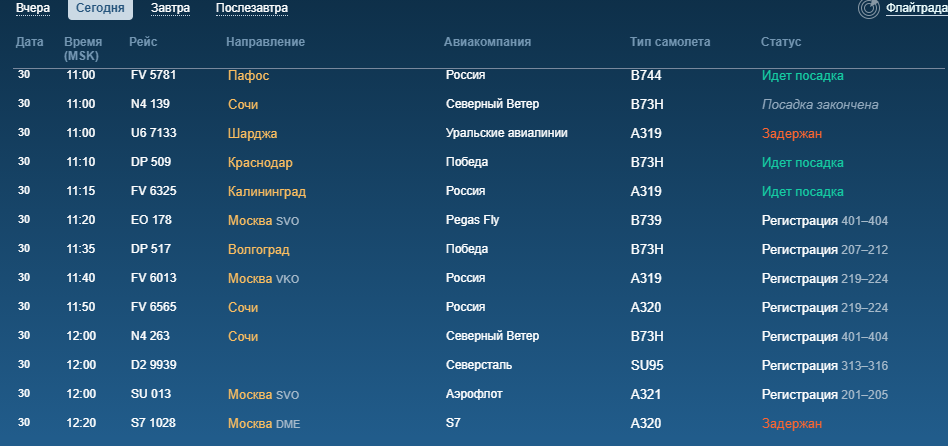Select Аэрофлот flight SU 013
The width and height of the screenshot is (948, 446).
click(x=153, y=395)
